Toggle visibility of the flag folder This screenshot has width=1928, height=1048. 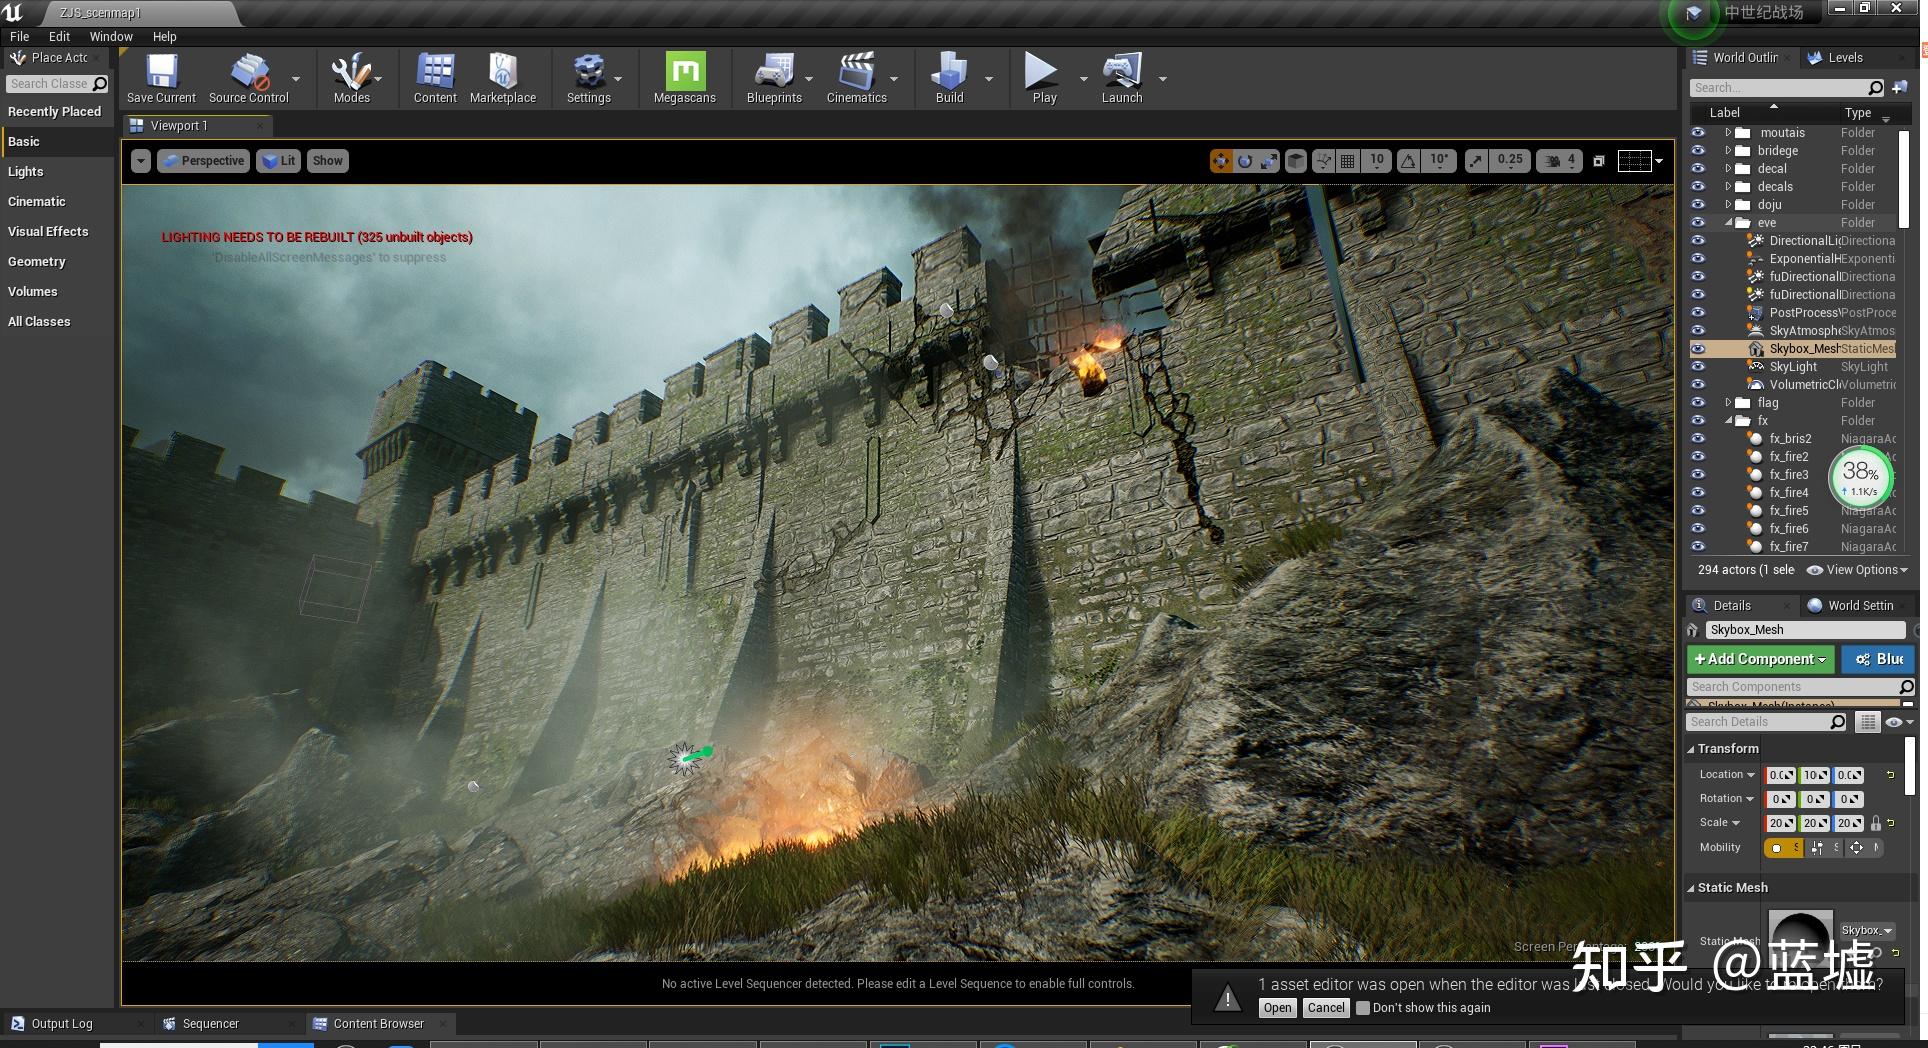1698,403
